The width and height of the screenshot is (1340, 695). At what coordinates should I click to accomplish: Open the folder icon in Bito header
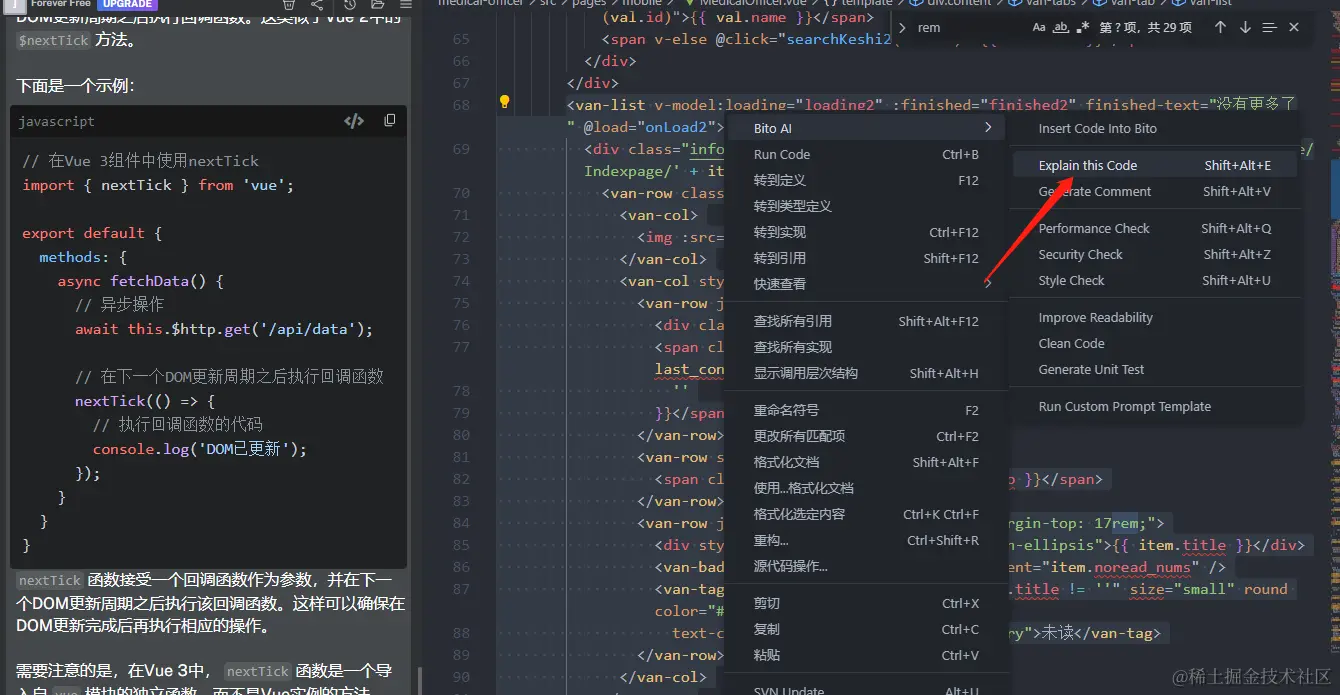click(x=377, y=5)
